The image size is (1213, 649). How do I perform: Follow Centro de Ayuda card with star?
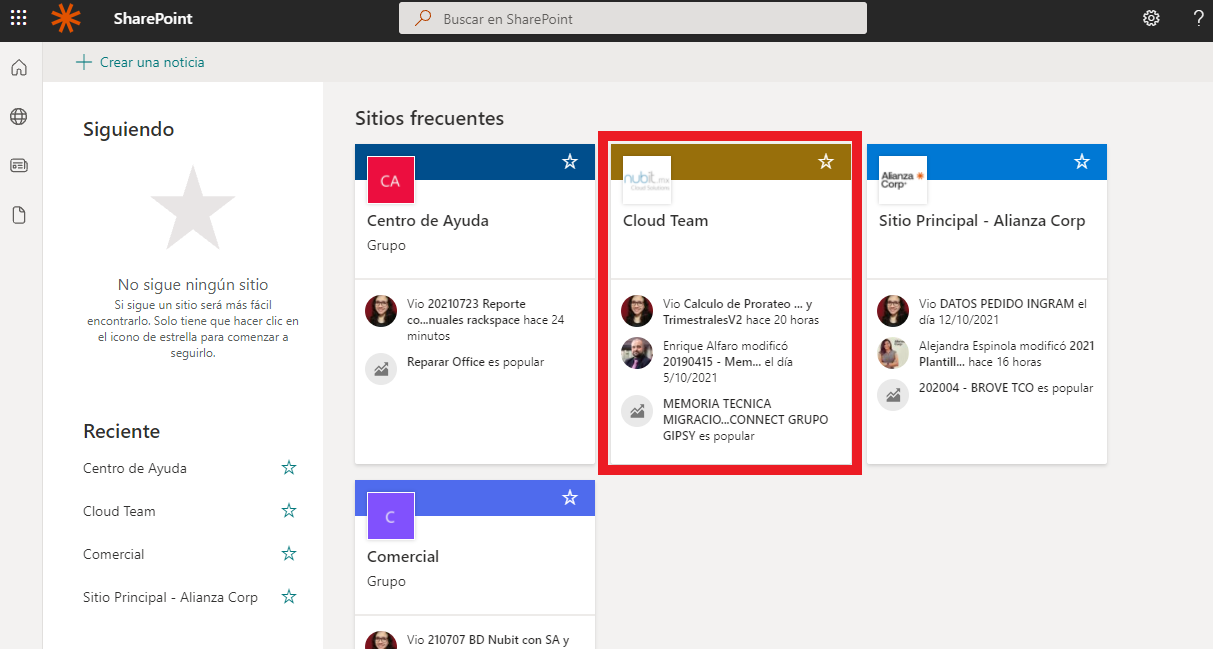point(570,162)
